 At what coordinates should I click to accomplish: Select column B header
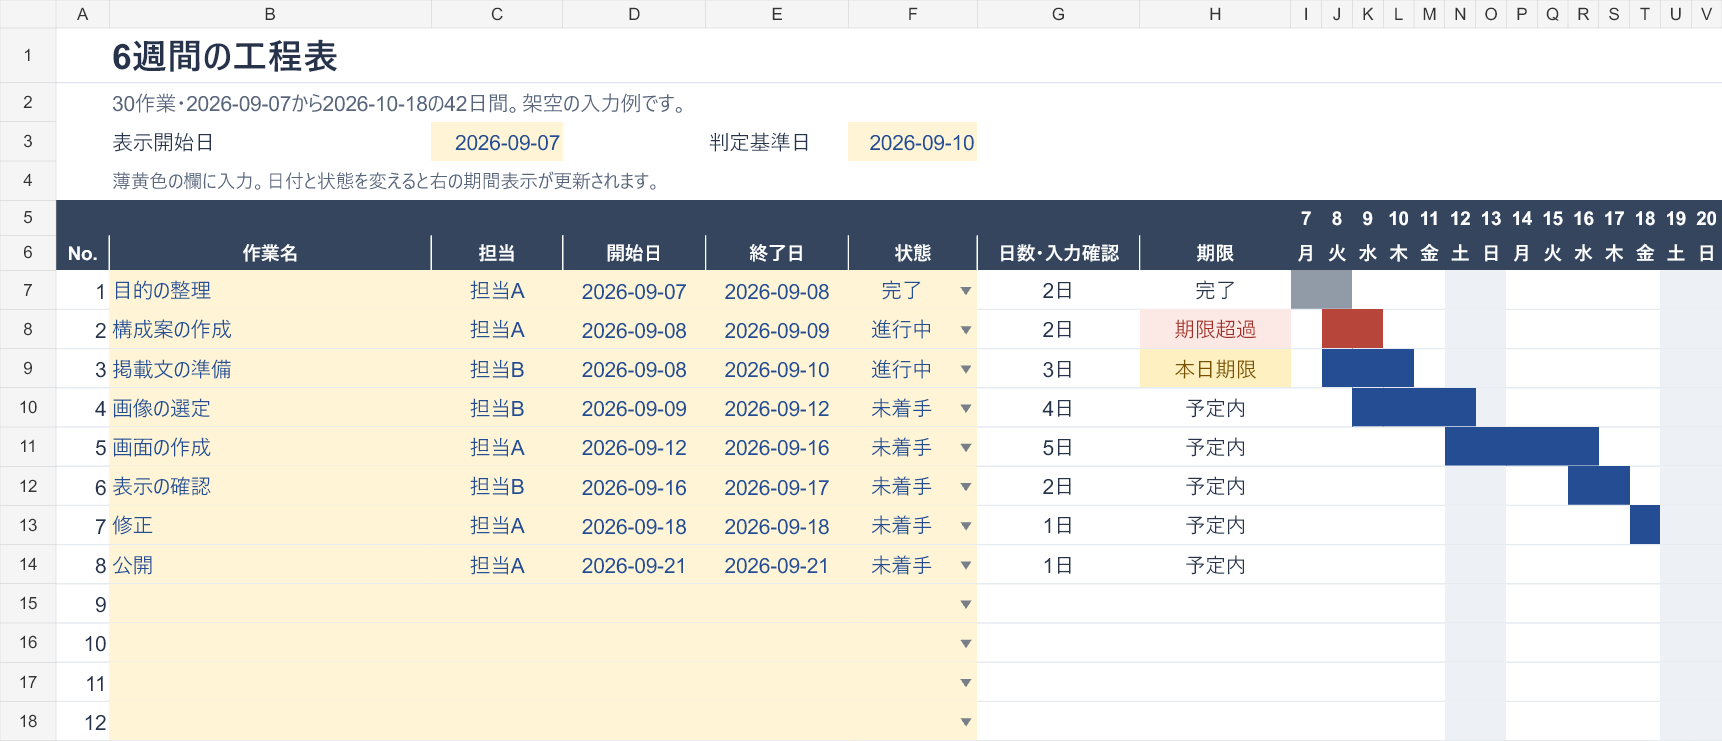tap(270, 14)
